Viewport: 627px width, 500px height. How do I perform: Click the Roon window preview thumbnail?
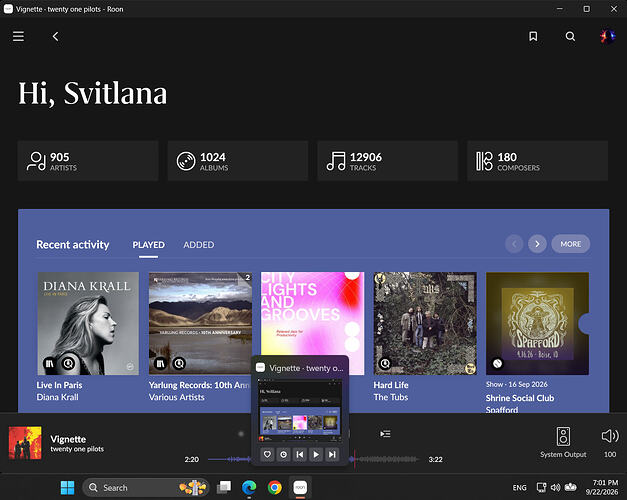point(300,410)
